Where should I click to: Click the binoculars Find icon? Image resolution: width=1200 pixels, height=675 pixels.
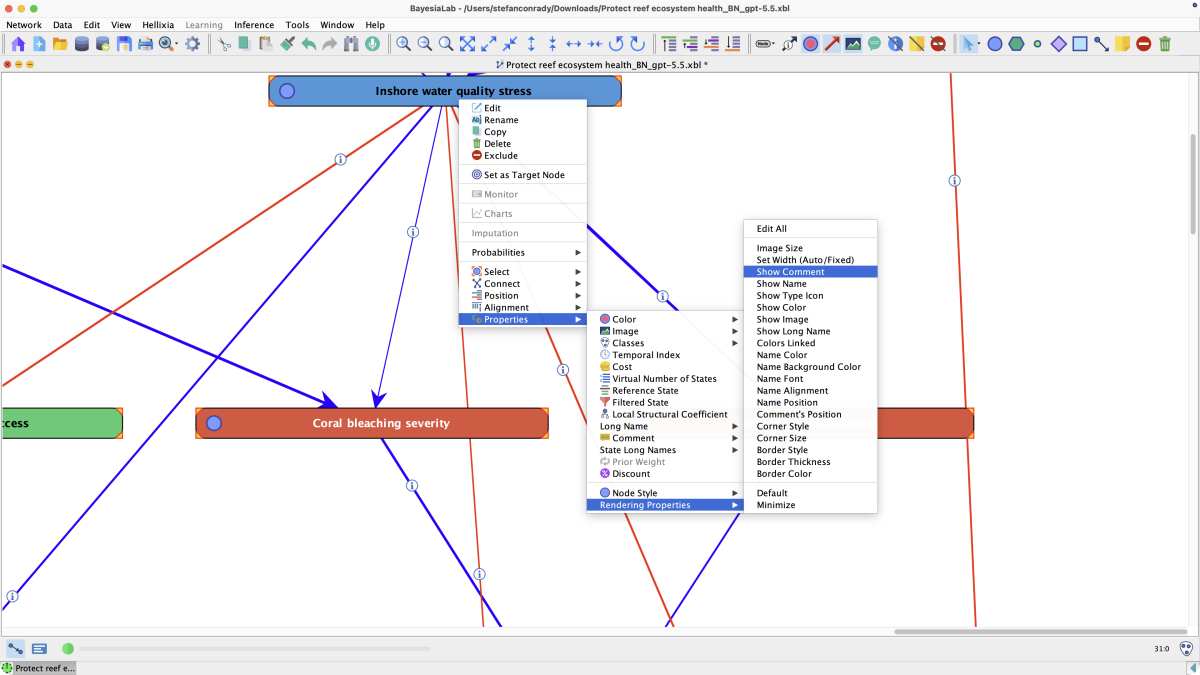tap(351, 44)
